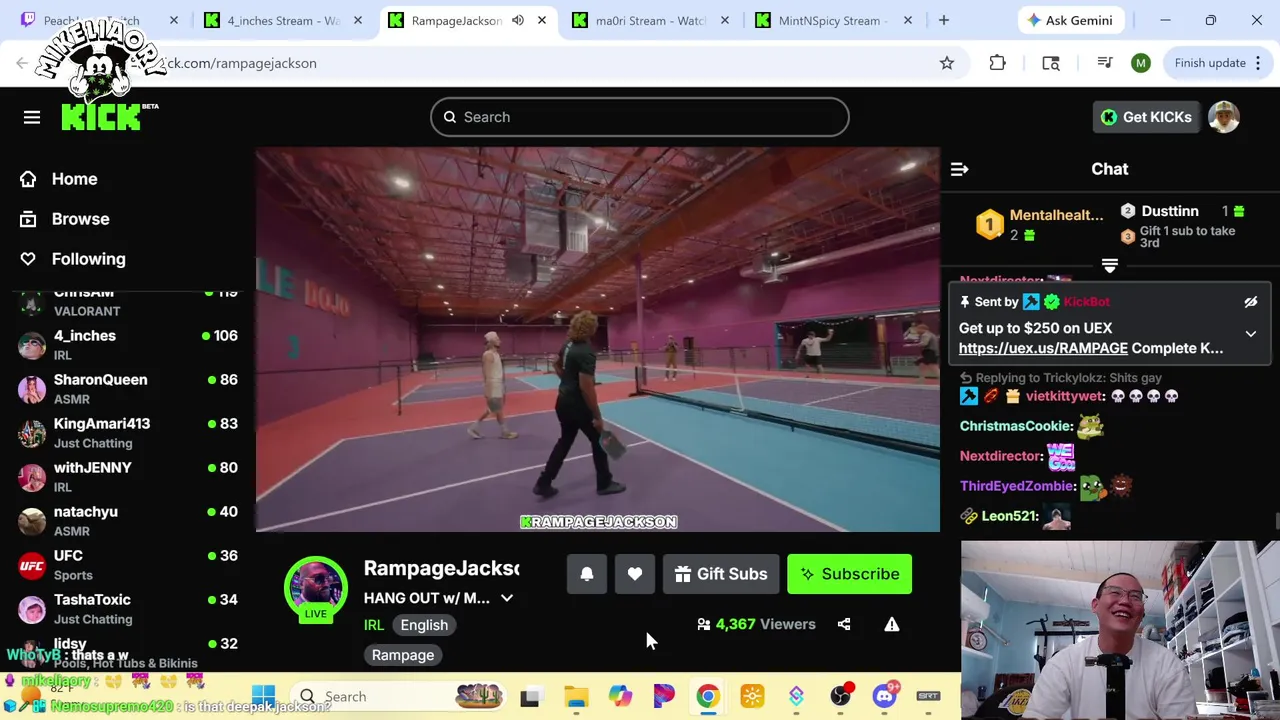Open natachyu channel in the sidebar
The height and width of the screenshot is (720, 1280).
pos(128,521)
